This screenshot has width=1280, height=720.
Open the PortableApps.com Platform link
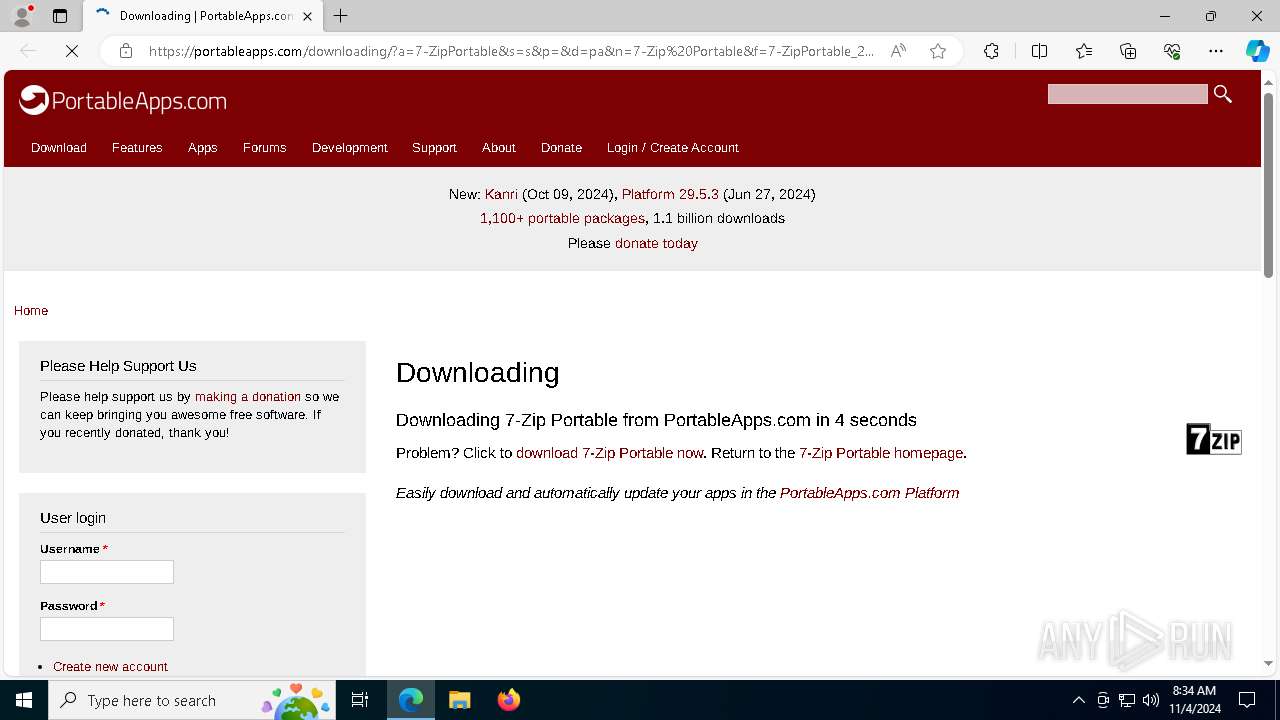click(869, 493)
